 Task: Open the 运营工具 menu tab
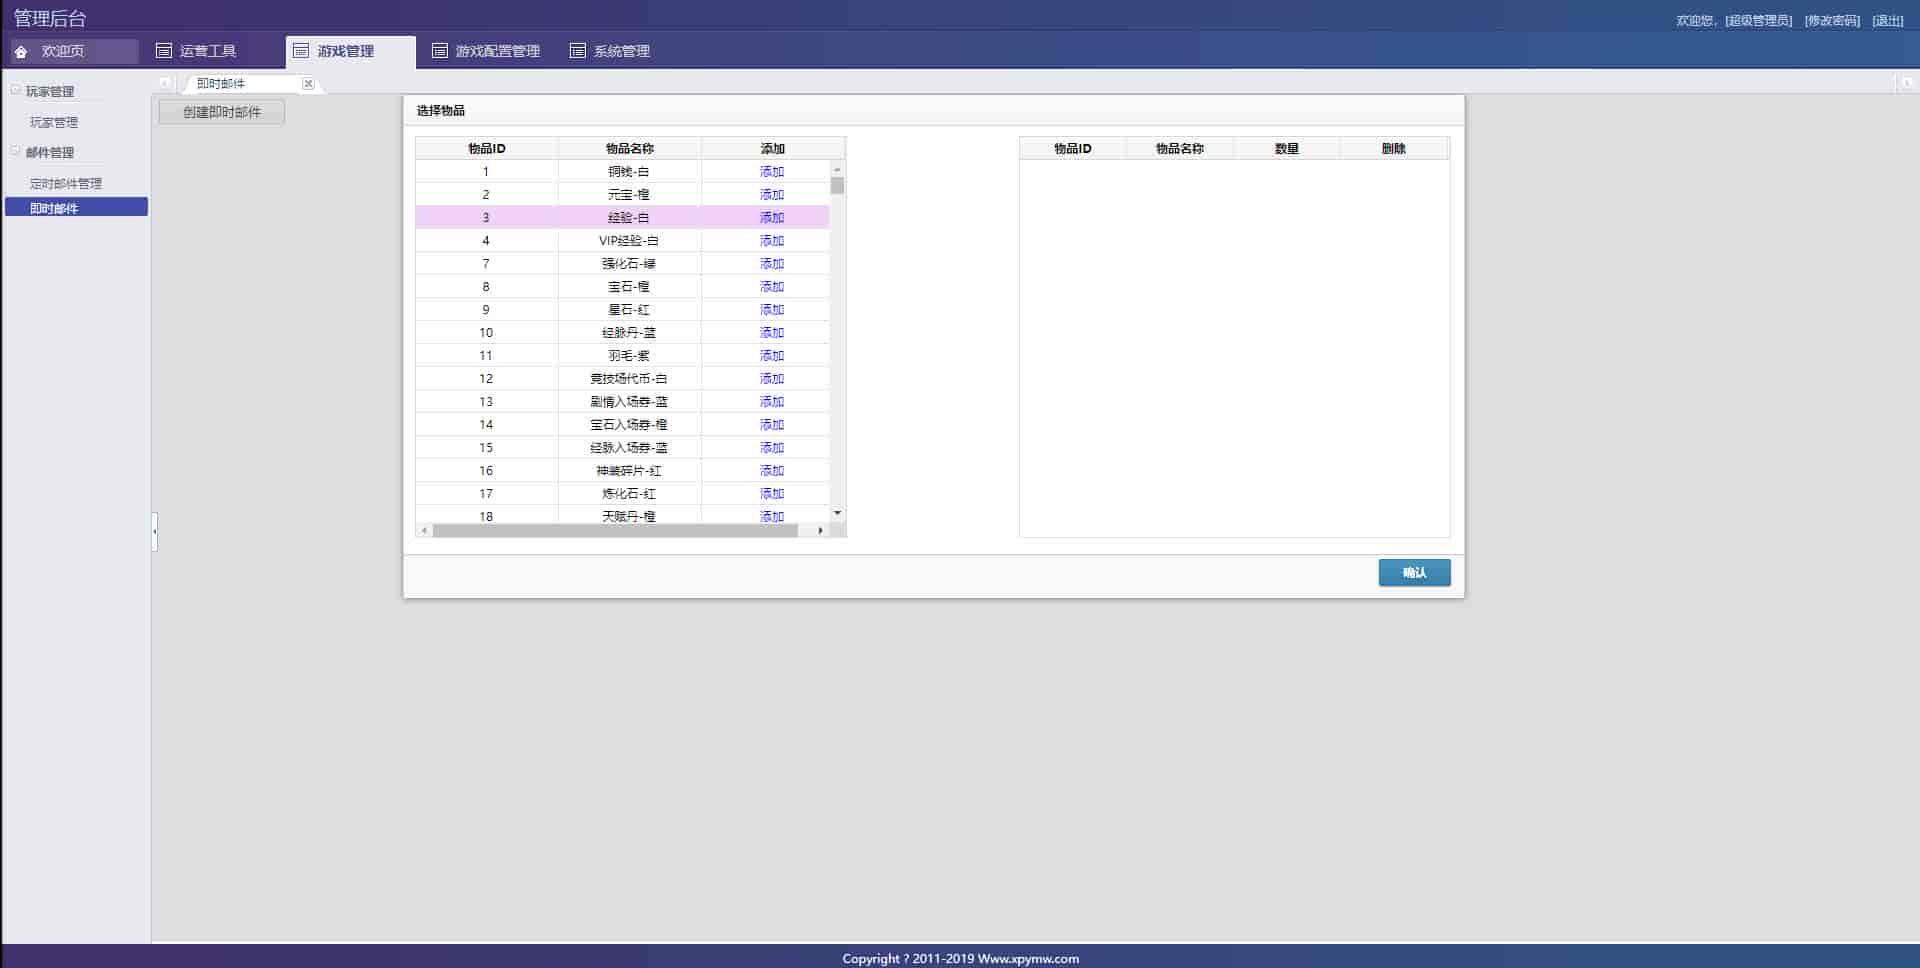click(x=207, y=51)
